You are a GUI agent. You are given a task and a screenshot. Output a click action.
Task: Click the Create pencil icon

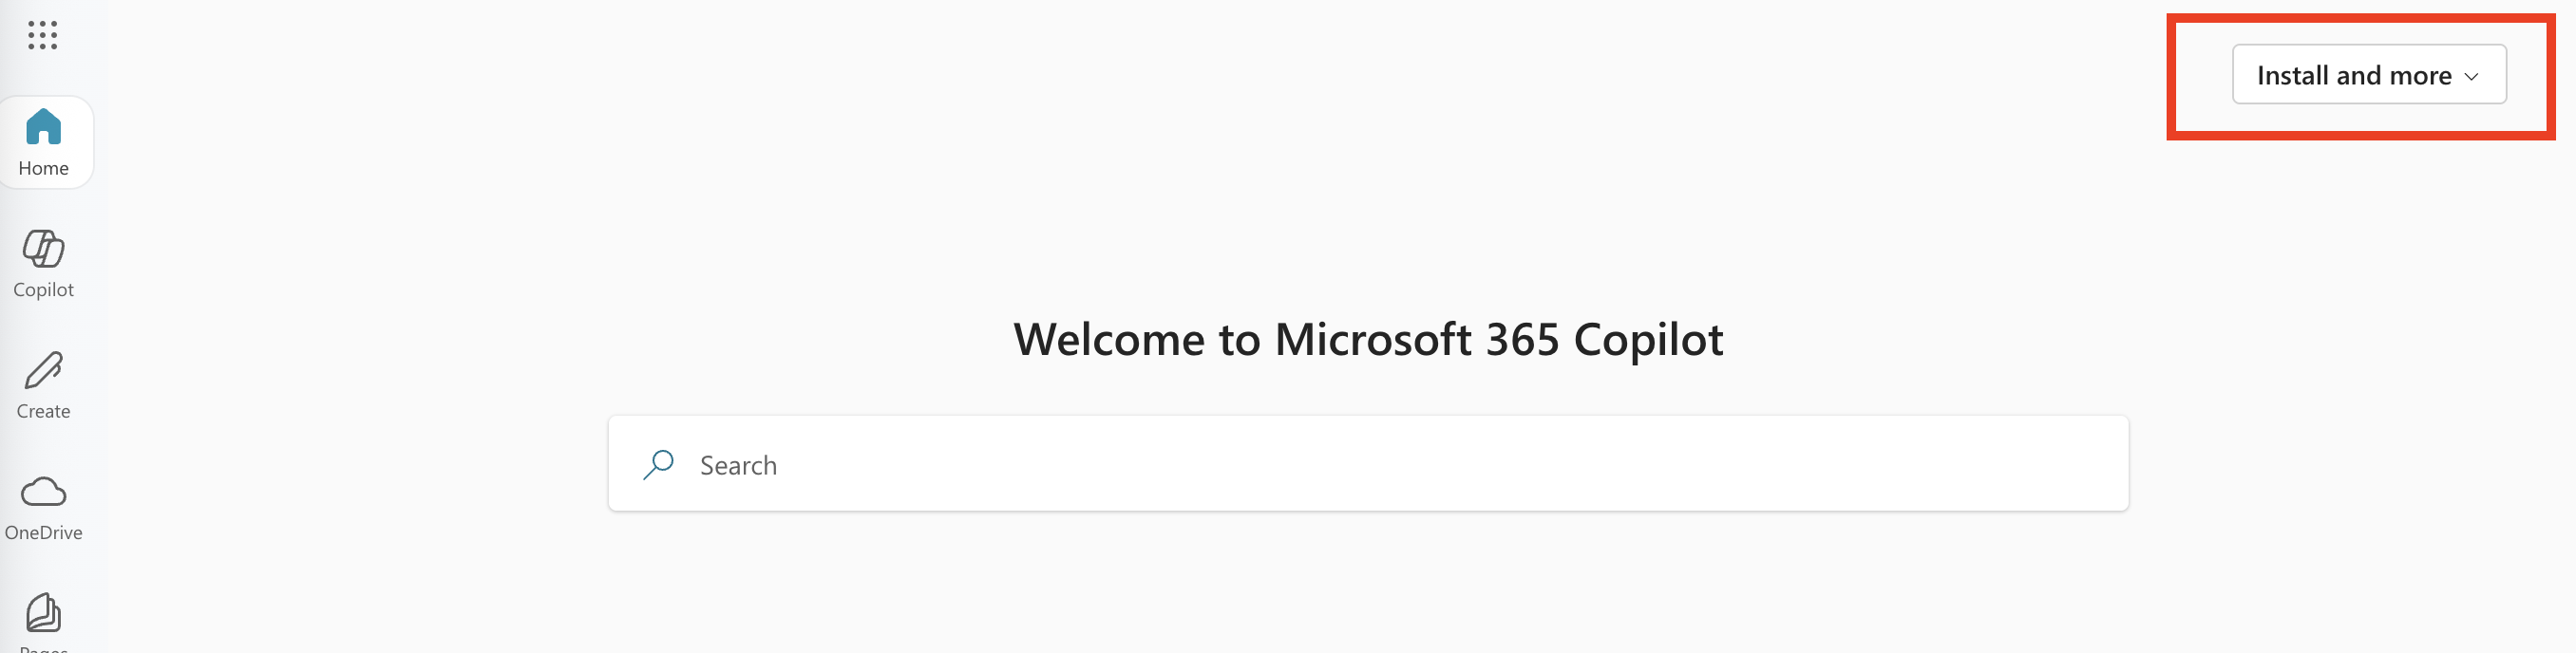pos(43,370)
